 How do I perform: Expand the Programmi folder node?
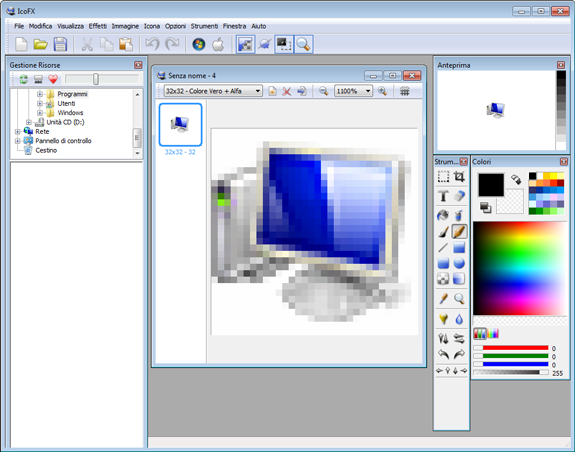[x=40, y=94]
